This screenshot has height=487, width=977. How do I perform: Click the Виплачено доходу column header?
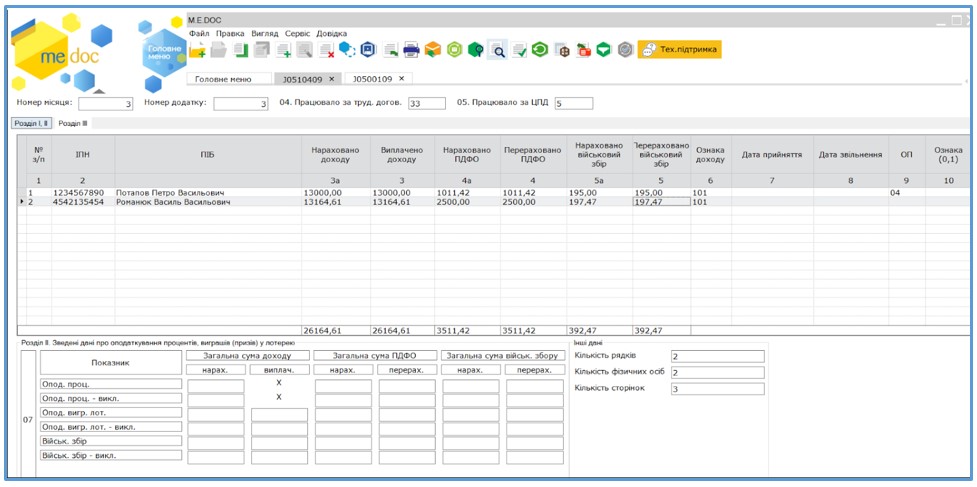click(402, 154)
